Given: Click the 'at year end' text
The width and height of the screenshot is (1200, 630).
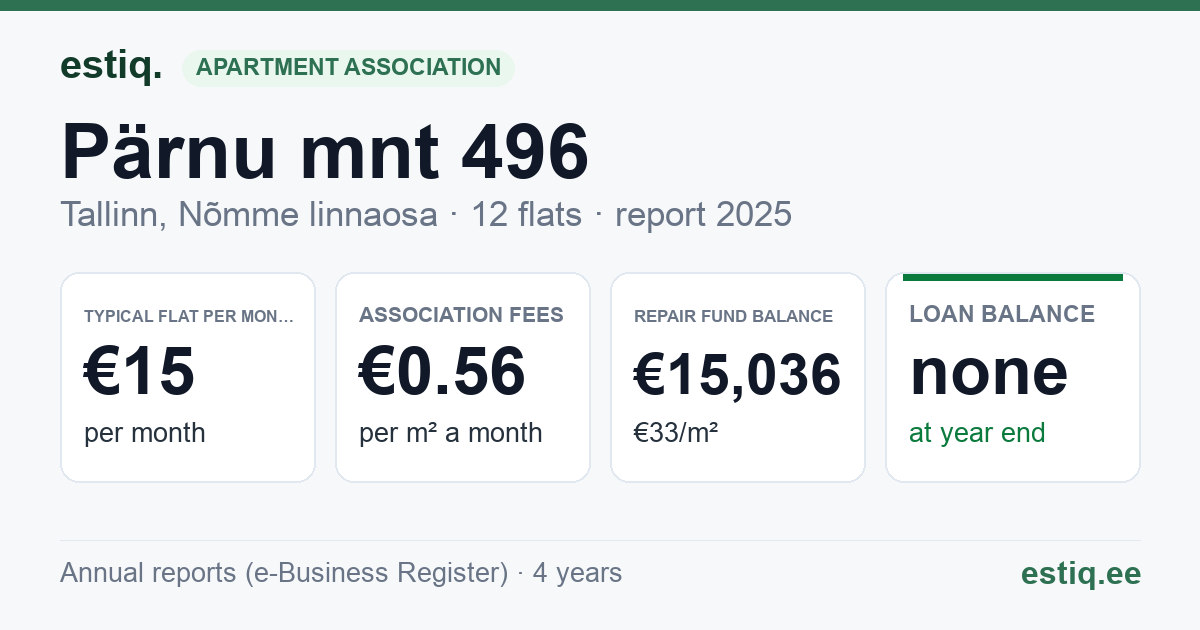Looking at the screenshot, I should pos(977,433).
